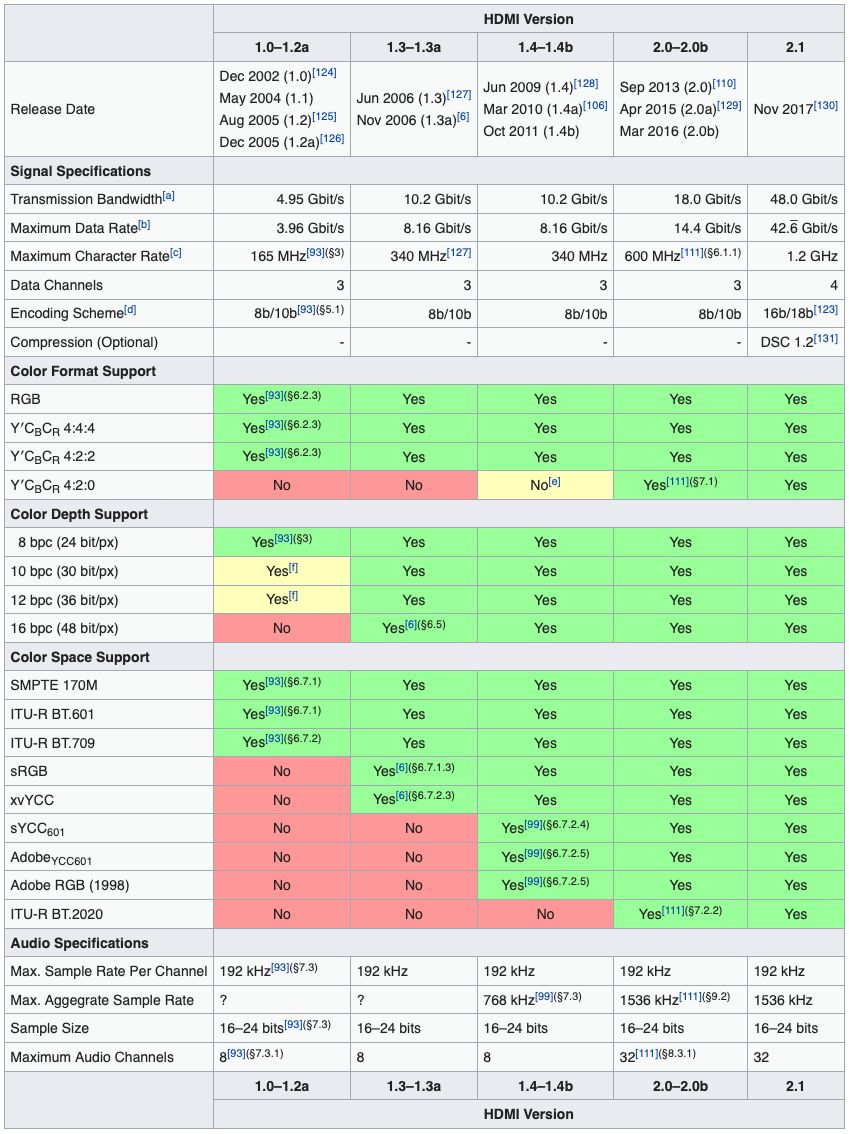Click the Max. Aggregate Sample Rate label
This screenshot has height=1134, width=849.
coord(102,1001)
